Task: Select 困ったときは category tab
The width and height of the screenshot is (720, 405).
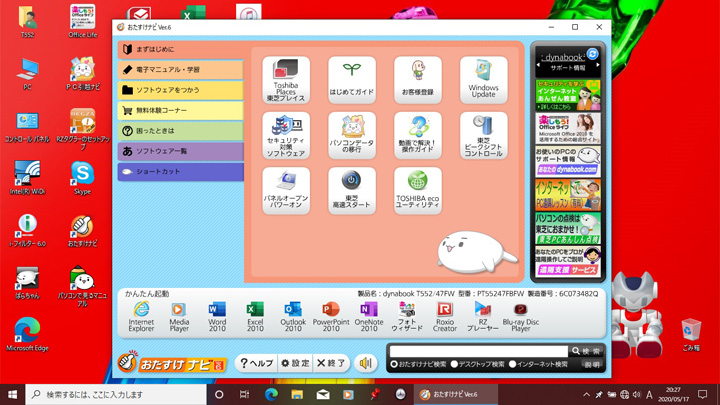Action: 180,131
